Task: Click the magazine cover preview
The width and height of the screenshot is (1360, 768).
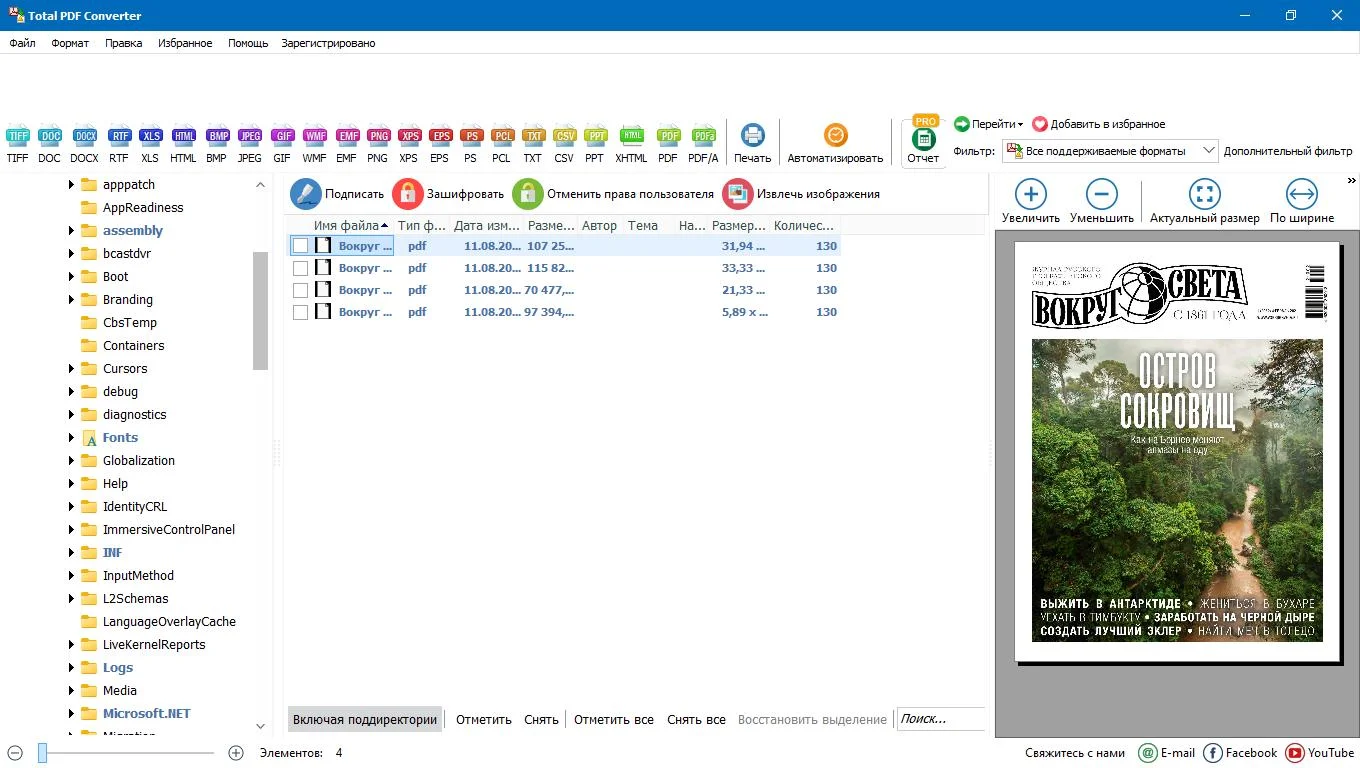Action: (x=1177, y=451)
